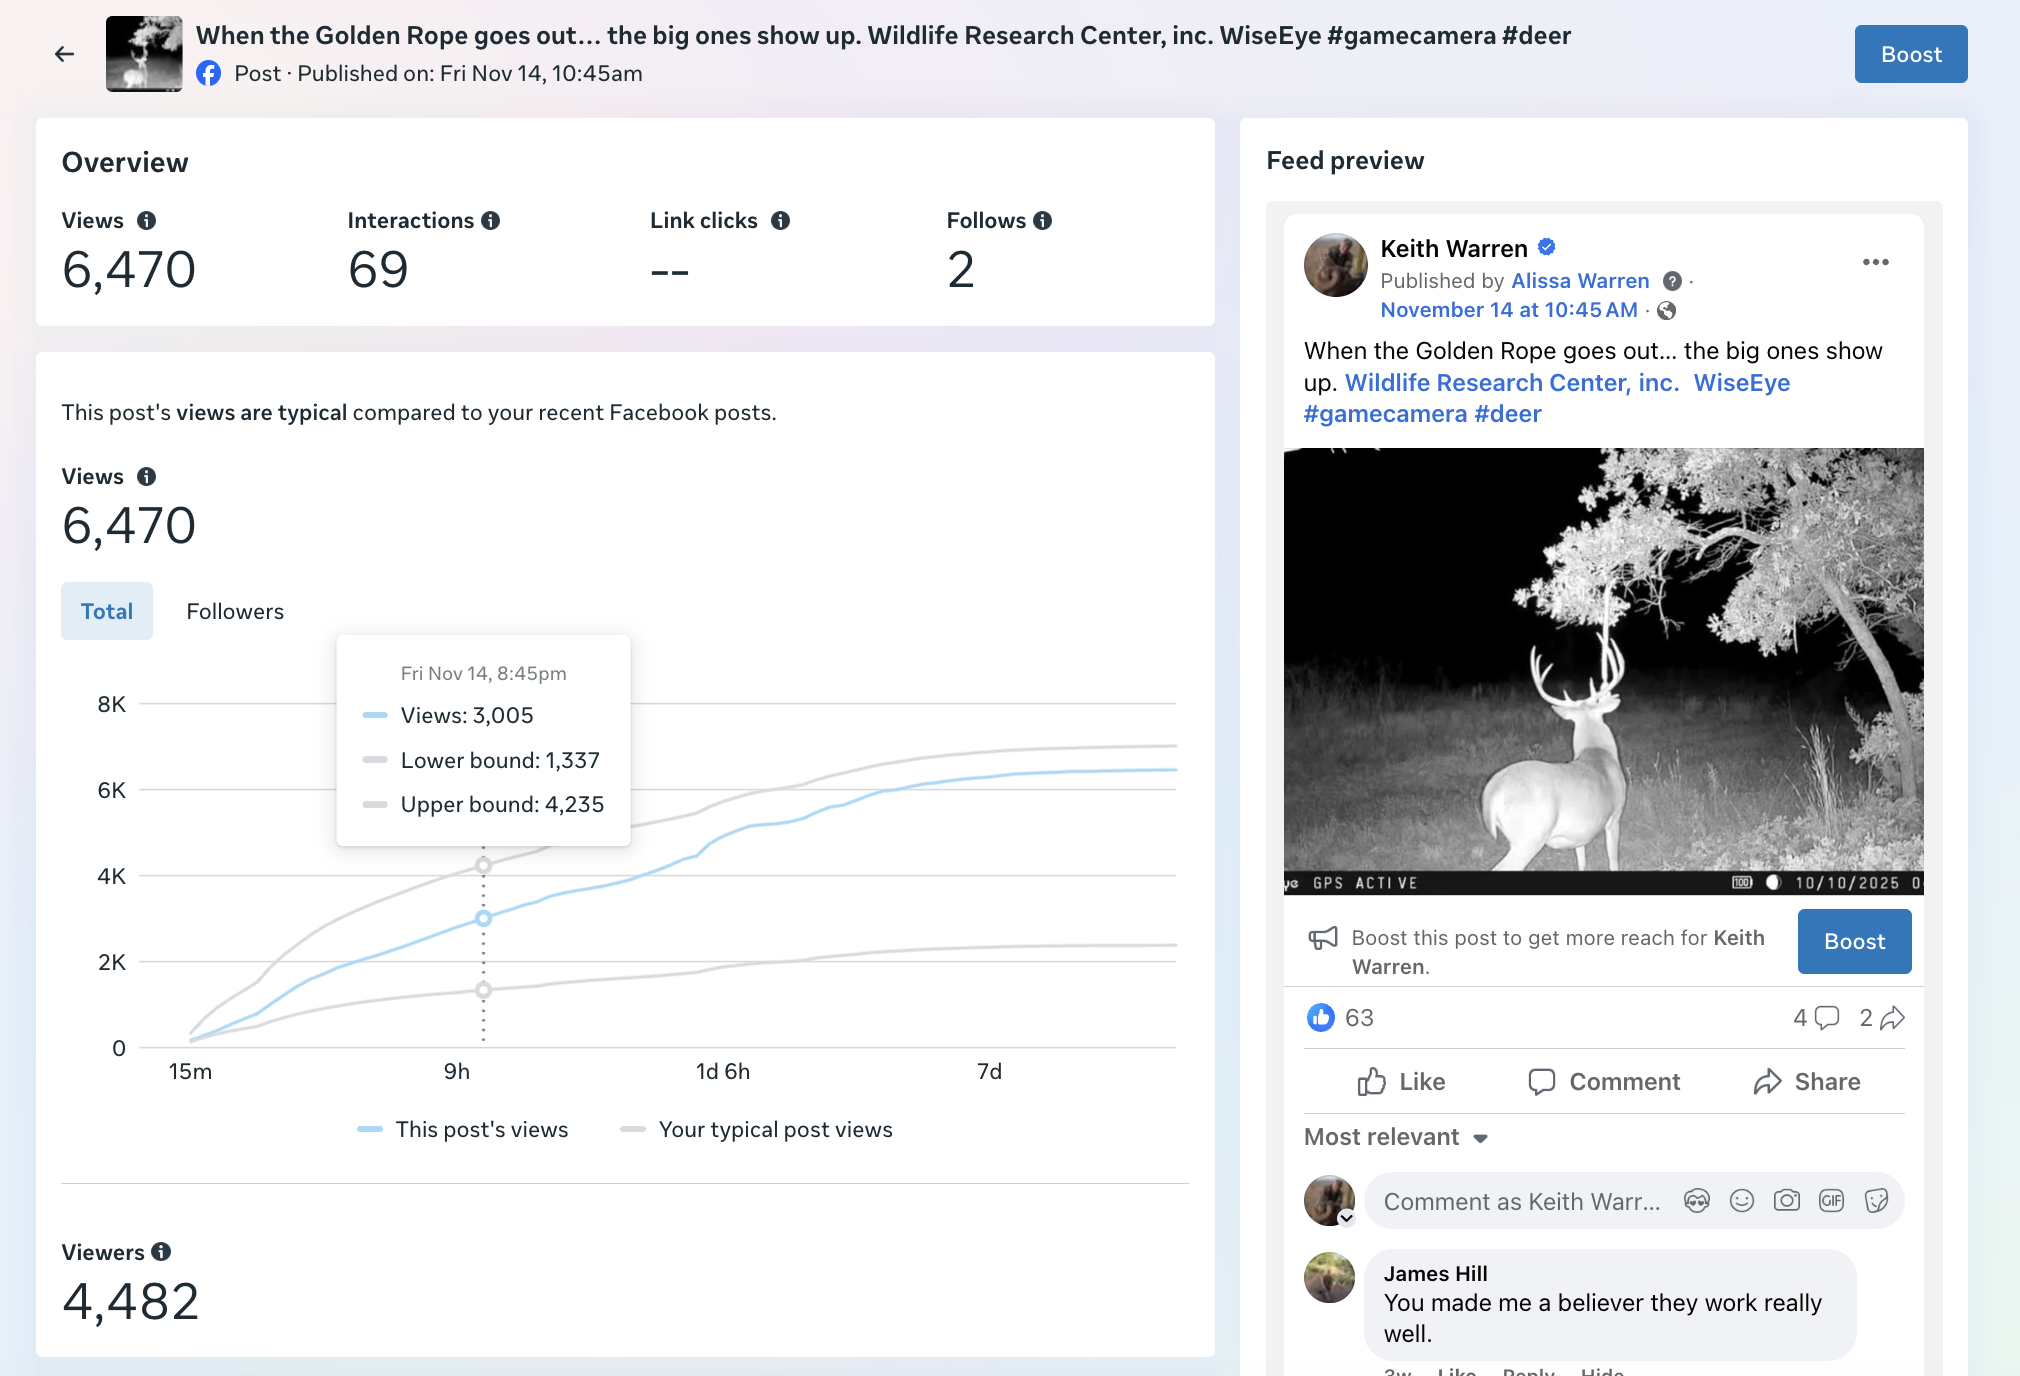
Task: Open the three-dot post options menu
Action: click(x=1875, y=262)
